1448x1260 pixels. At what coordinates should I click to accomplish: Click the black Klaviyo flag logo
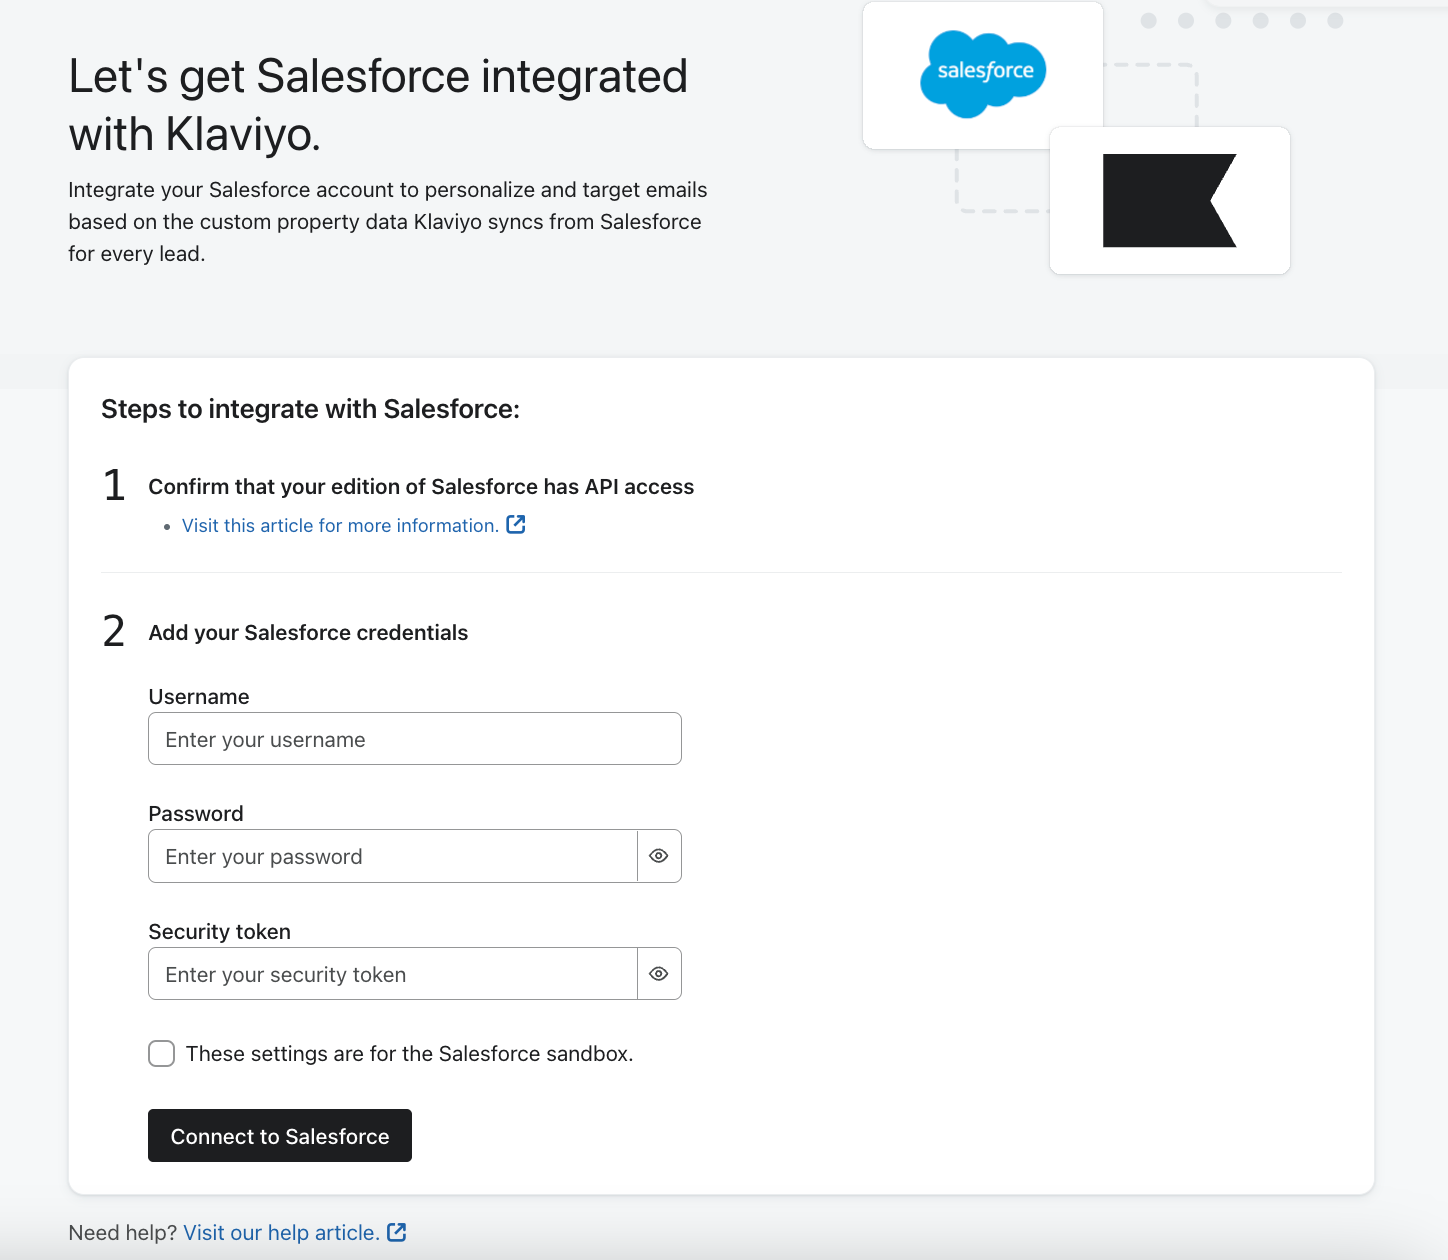point(1169,200)
